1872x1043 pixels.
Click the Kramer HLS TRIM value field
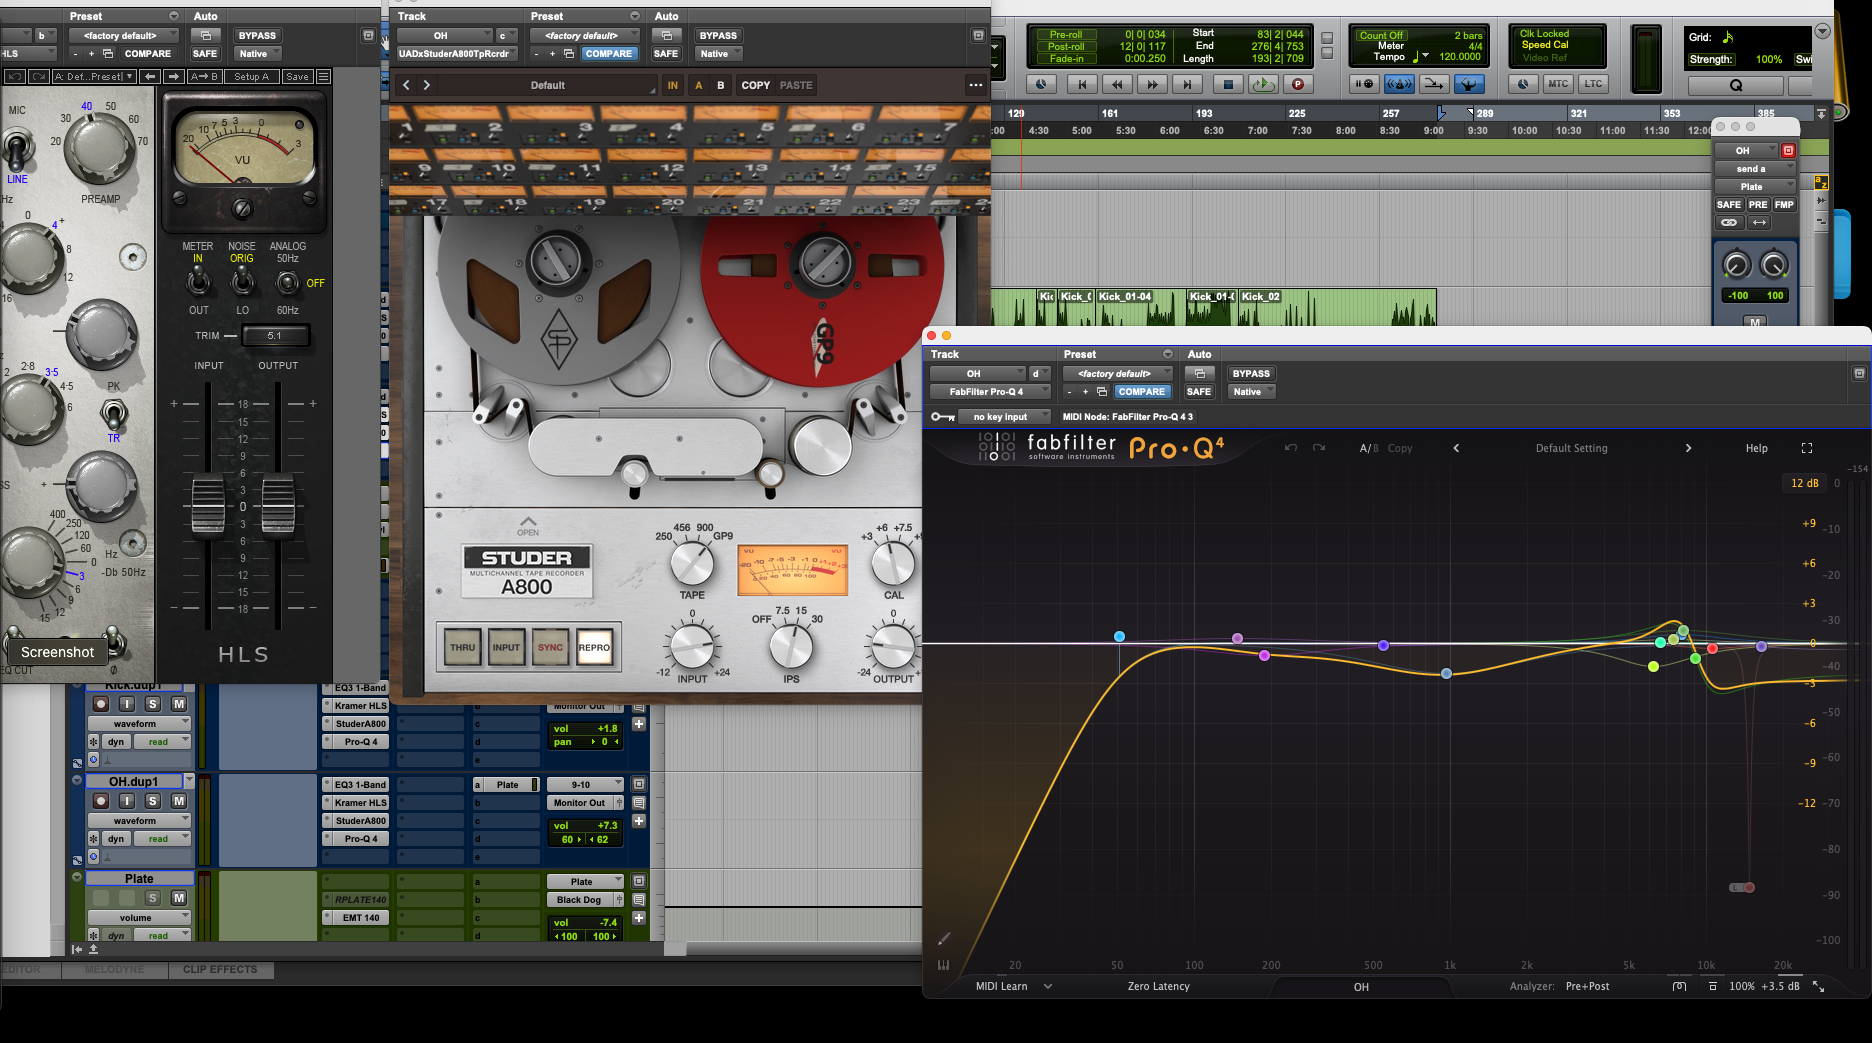point(275,336)
